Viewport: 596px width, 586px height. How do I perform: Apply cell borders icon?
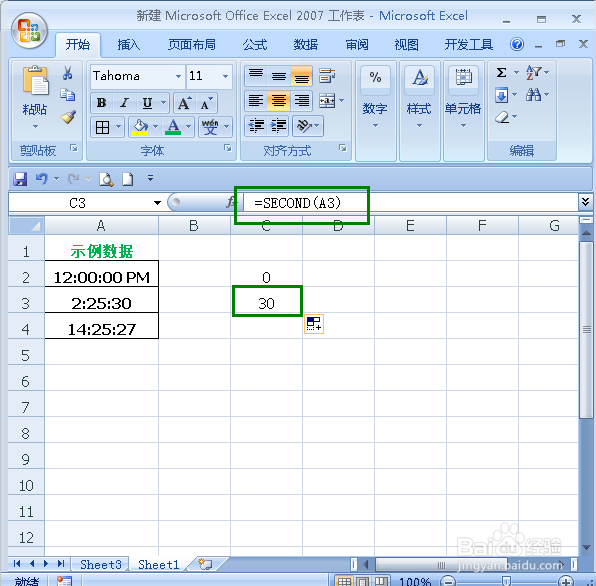(102, 127)
